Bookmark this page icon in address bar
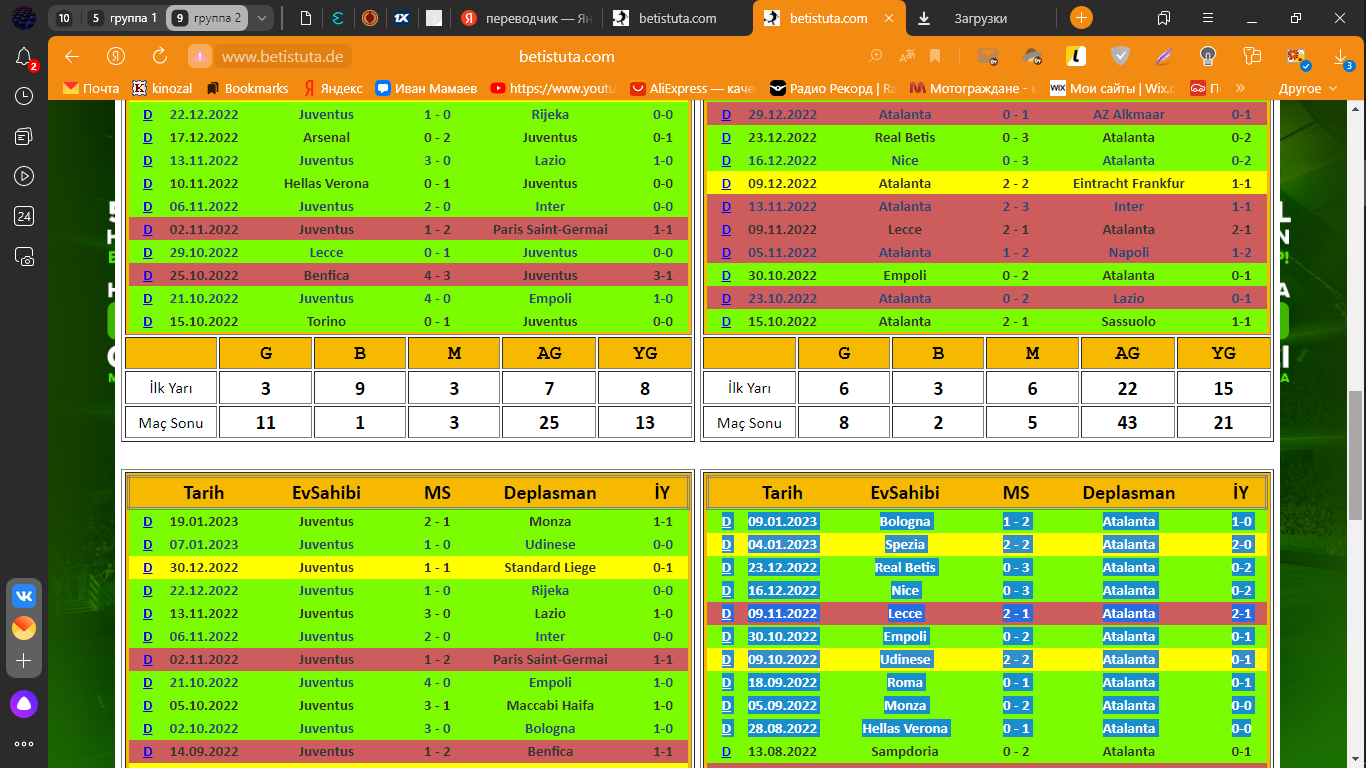This screenshot has height=768, width=1366. pos(934,56)
